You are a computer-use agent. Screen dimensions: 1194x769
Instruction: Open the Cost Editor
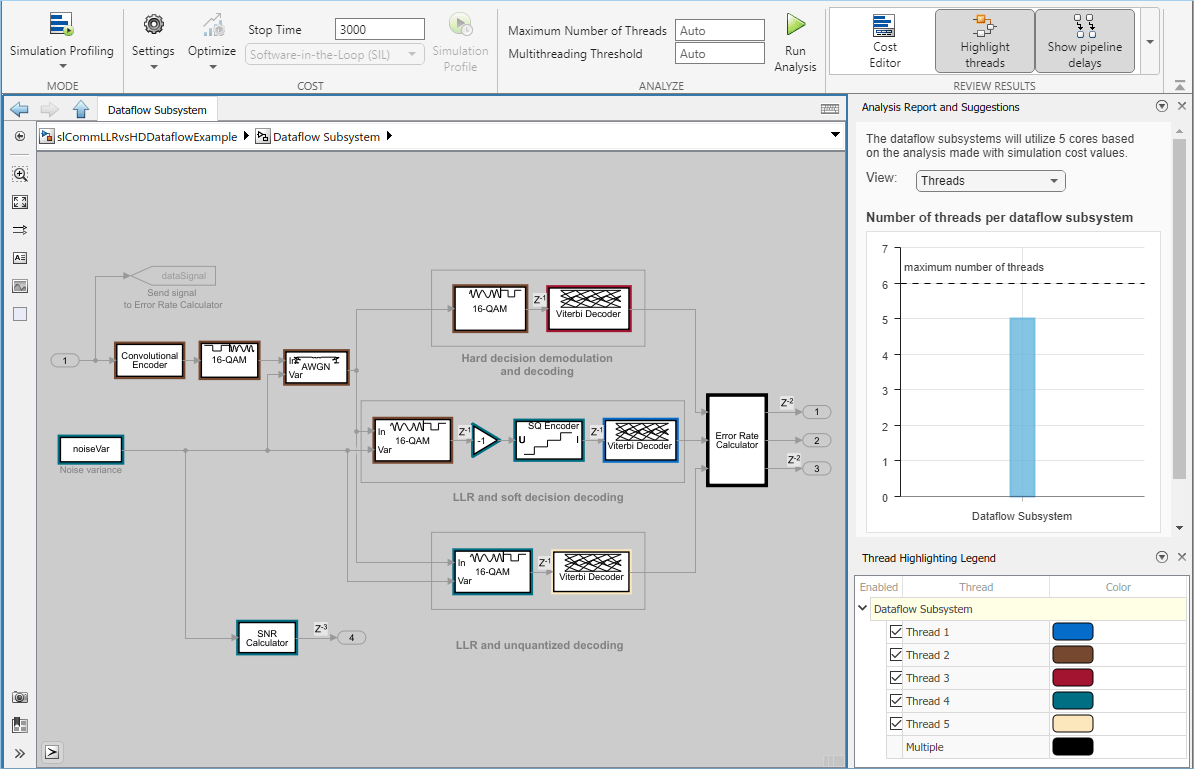884,41
